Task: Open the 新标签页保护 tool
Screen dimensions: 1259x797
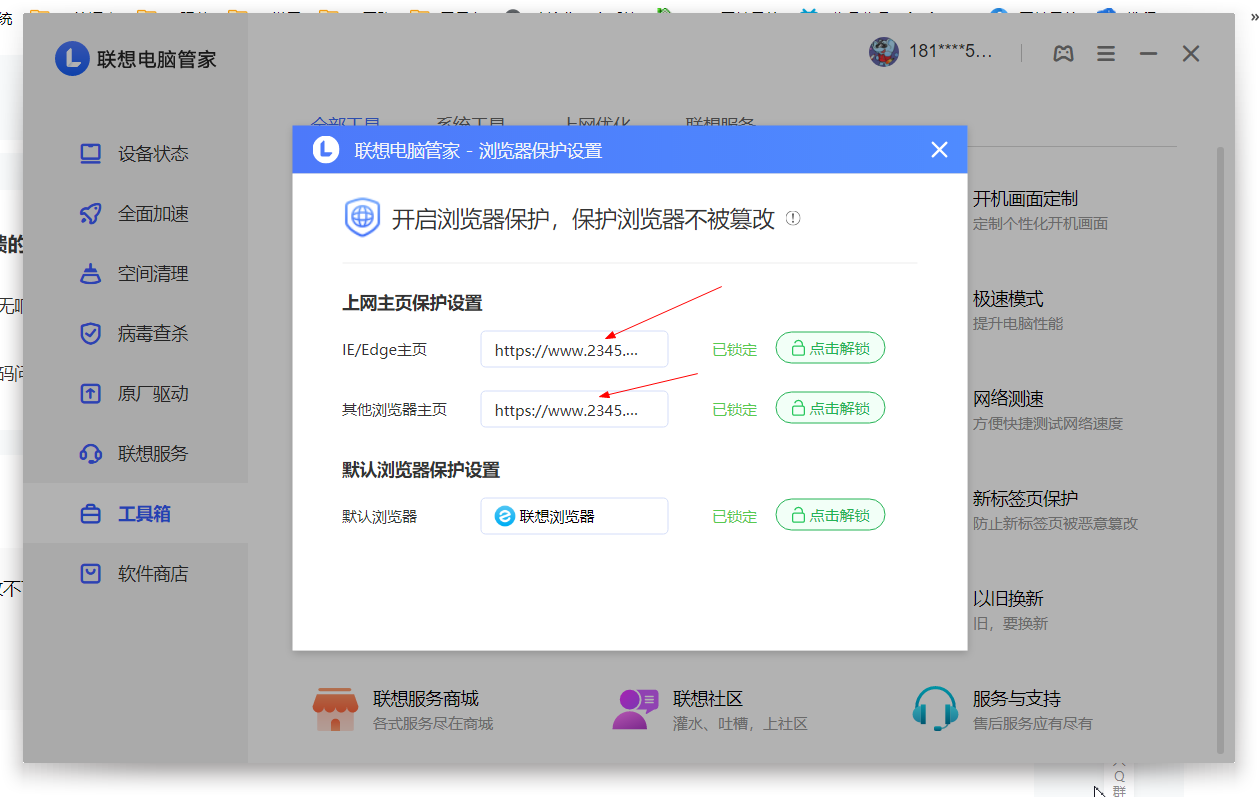Action: (1055, 510)
